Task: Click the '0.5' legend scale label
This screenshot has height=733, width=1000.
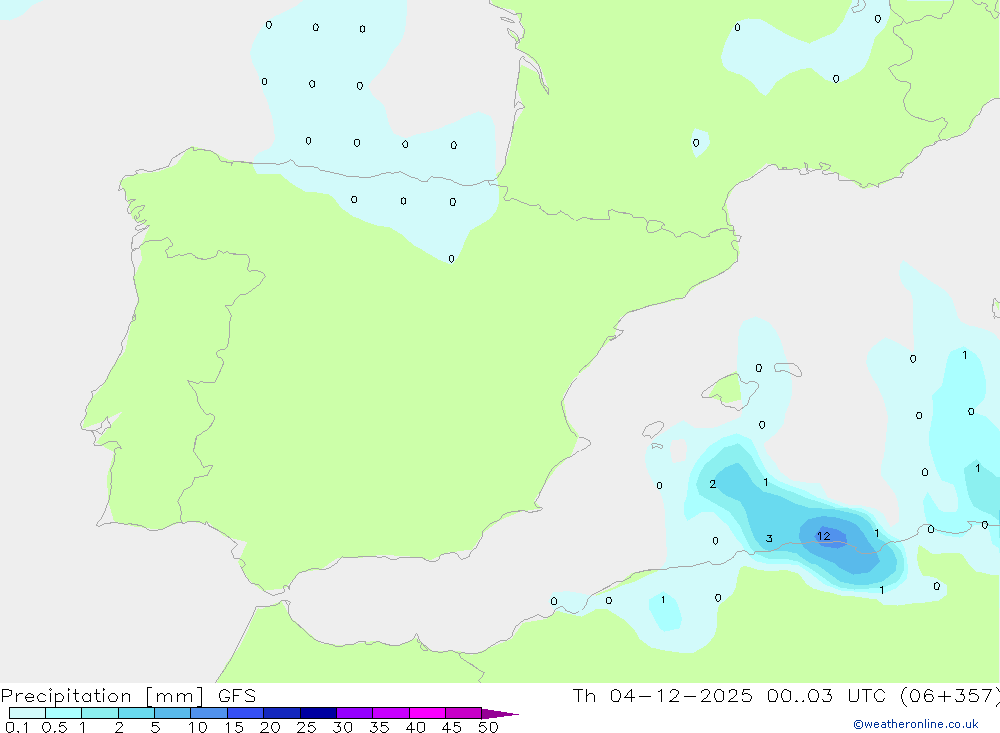Action: 54,727
